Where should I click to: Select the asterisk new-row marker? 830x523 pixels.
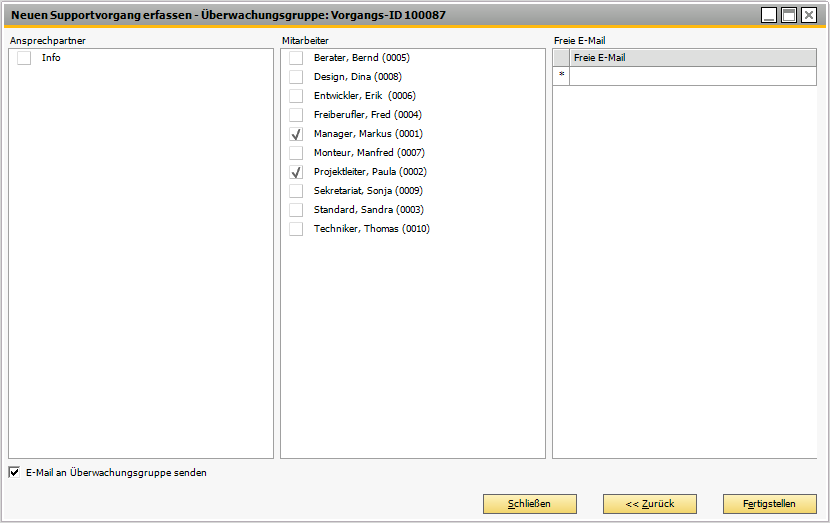(561, 76)
